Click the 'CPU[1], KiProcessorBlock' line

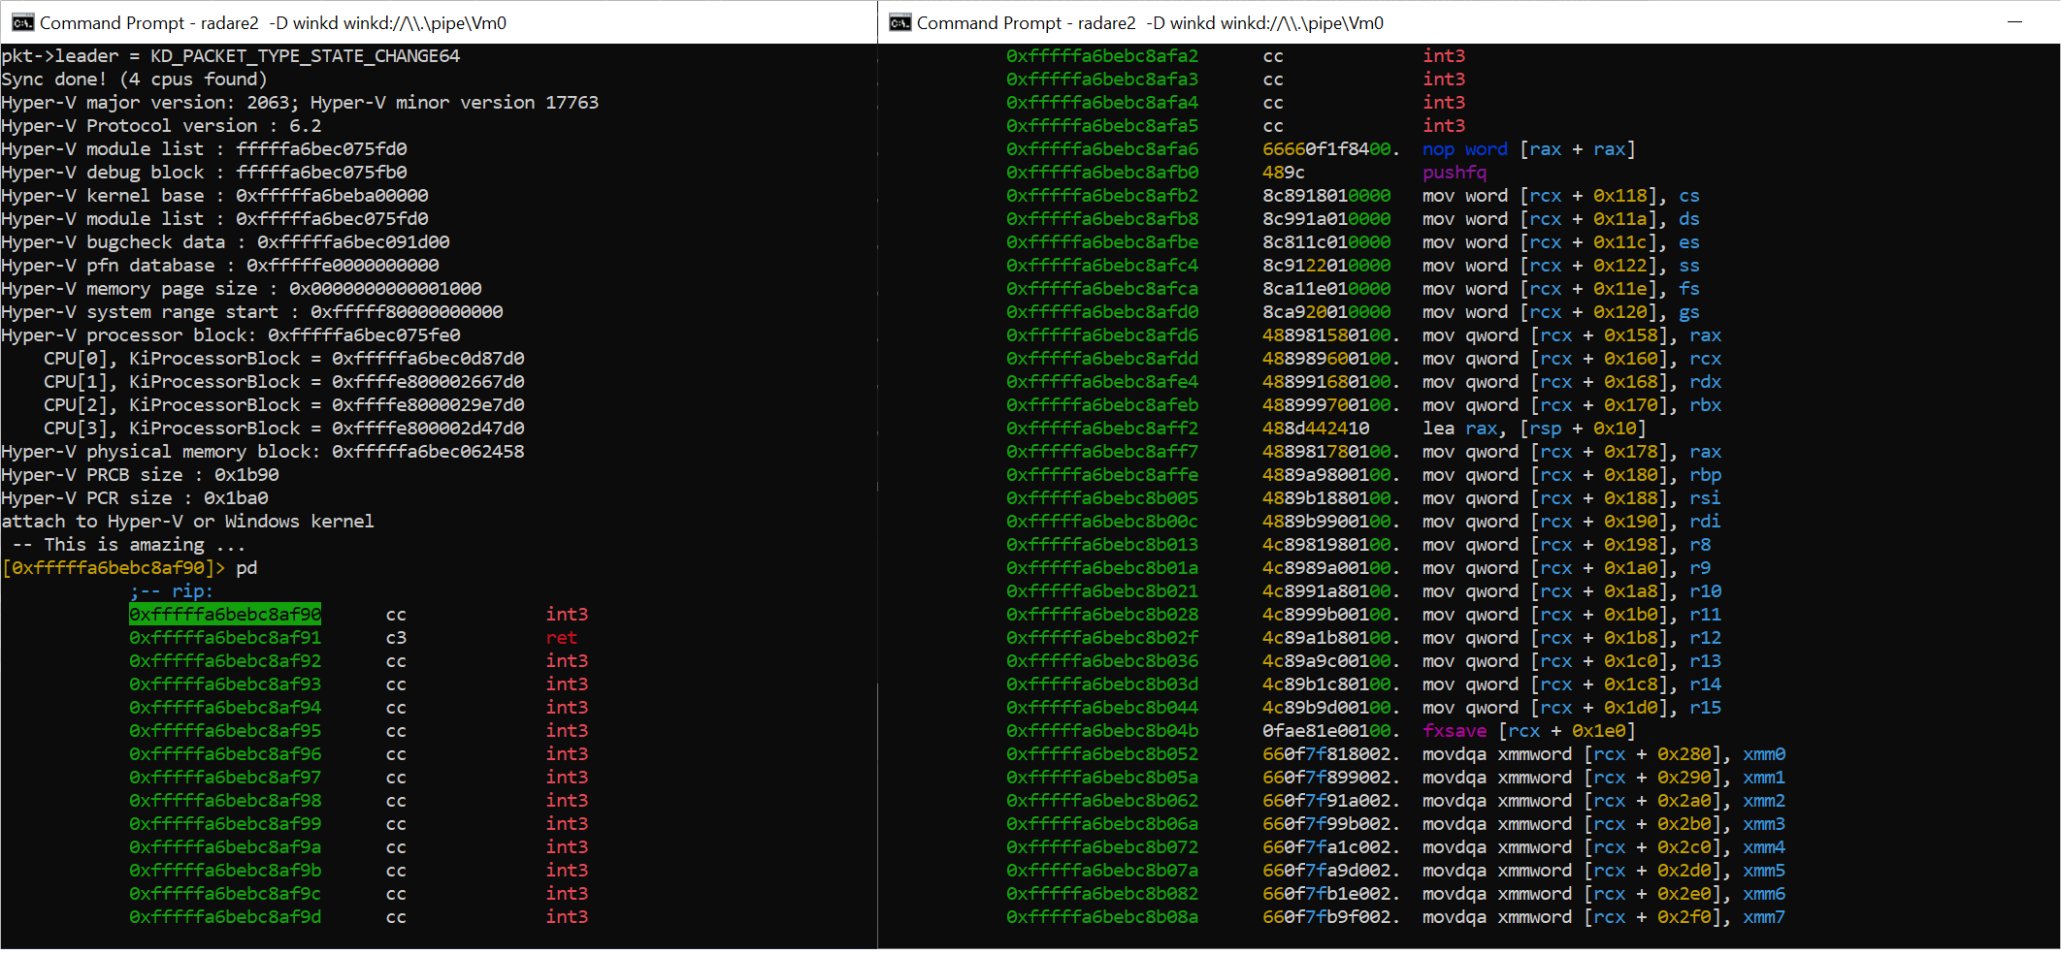tap(284, 382)
